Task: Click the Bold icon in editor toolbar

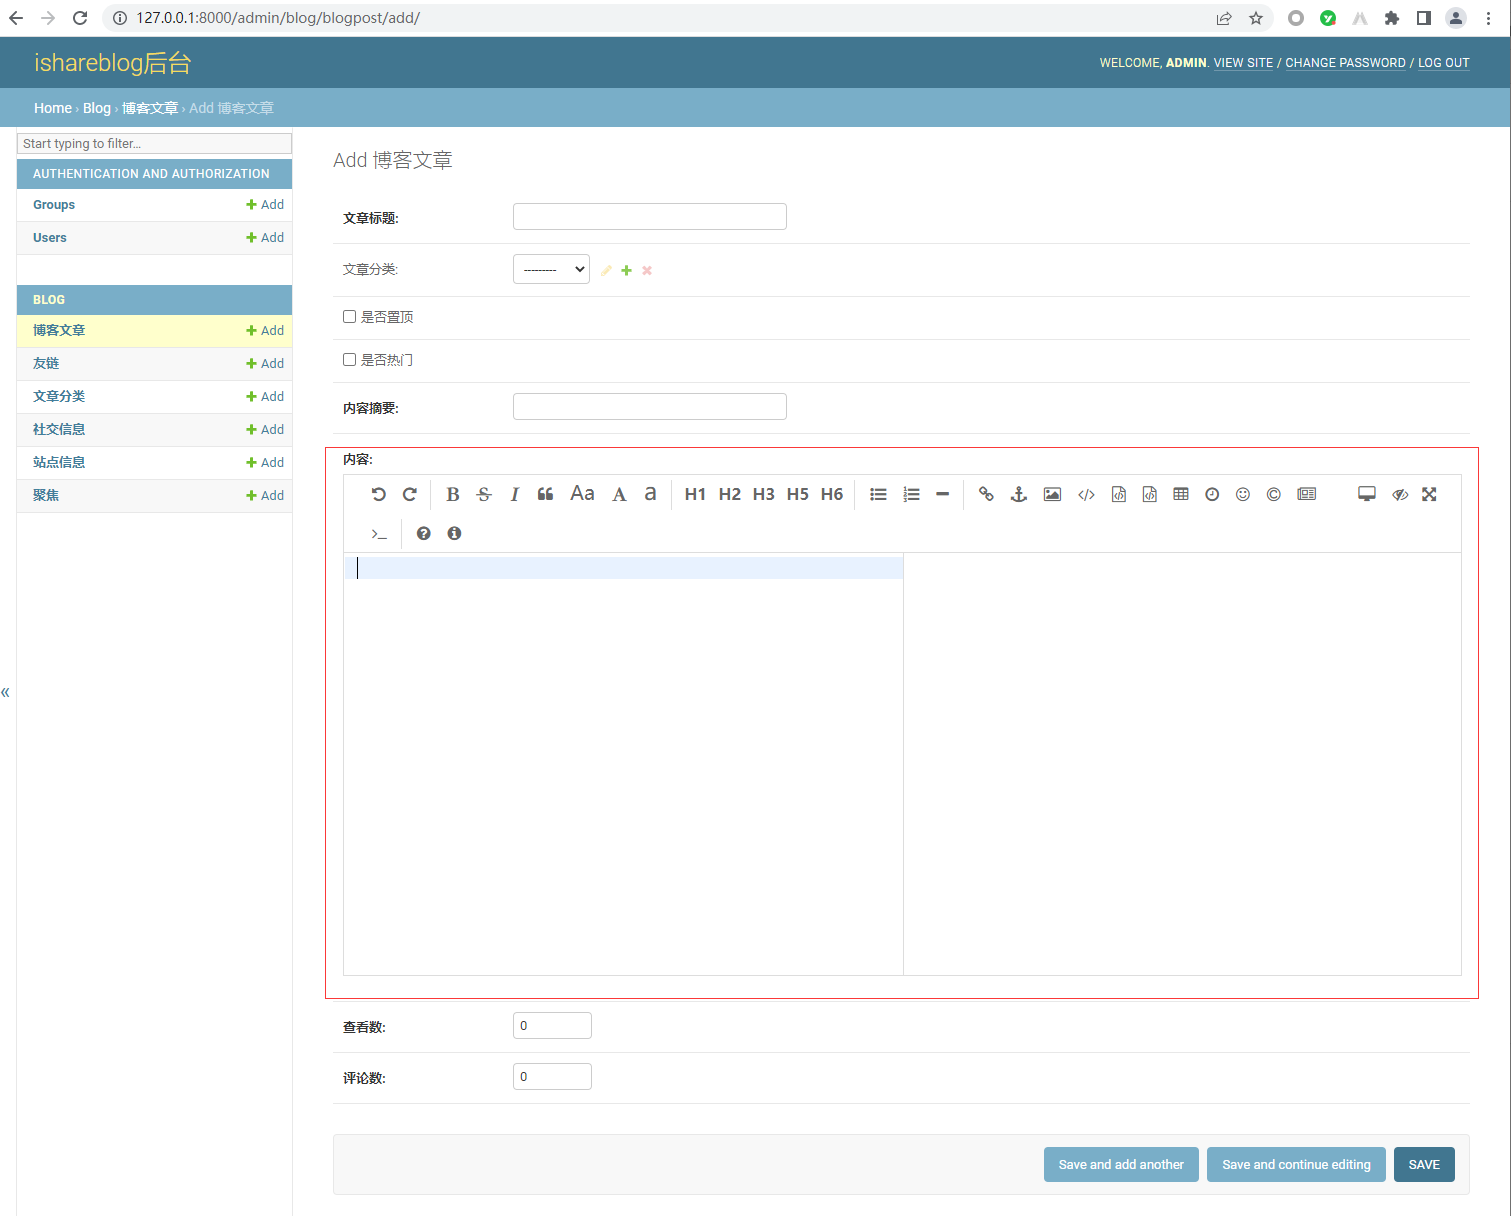Action: pyautogui.click(x=452, y=494)
